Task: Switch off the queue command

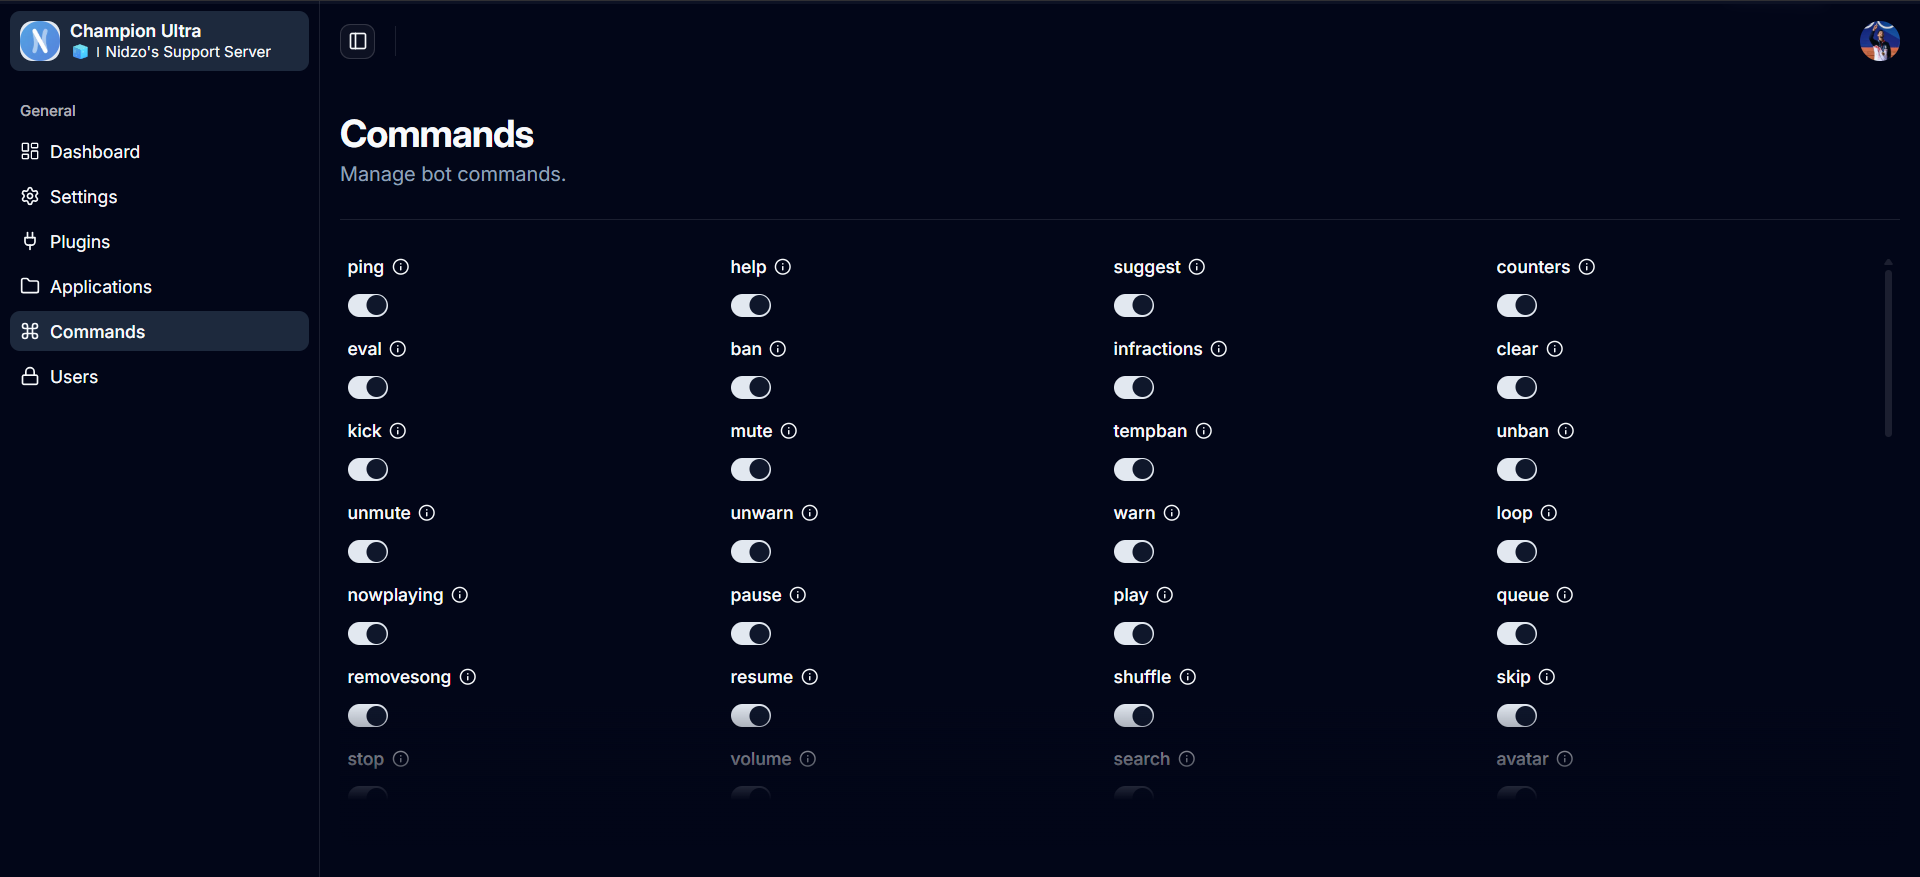Action: pyautogui.click(x=1517, y=633)
